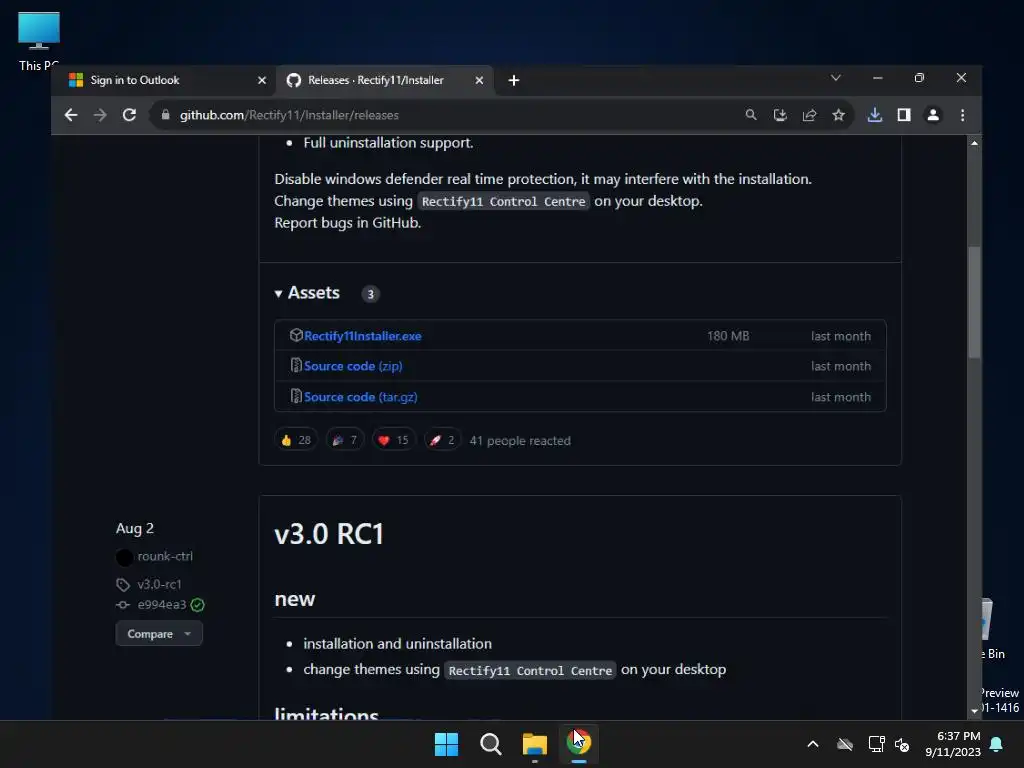Open network status tray icon
Image resolution: width=1024 pixels, height=768 pixels.
(876, 744)
